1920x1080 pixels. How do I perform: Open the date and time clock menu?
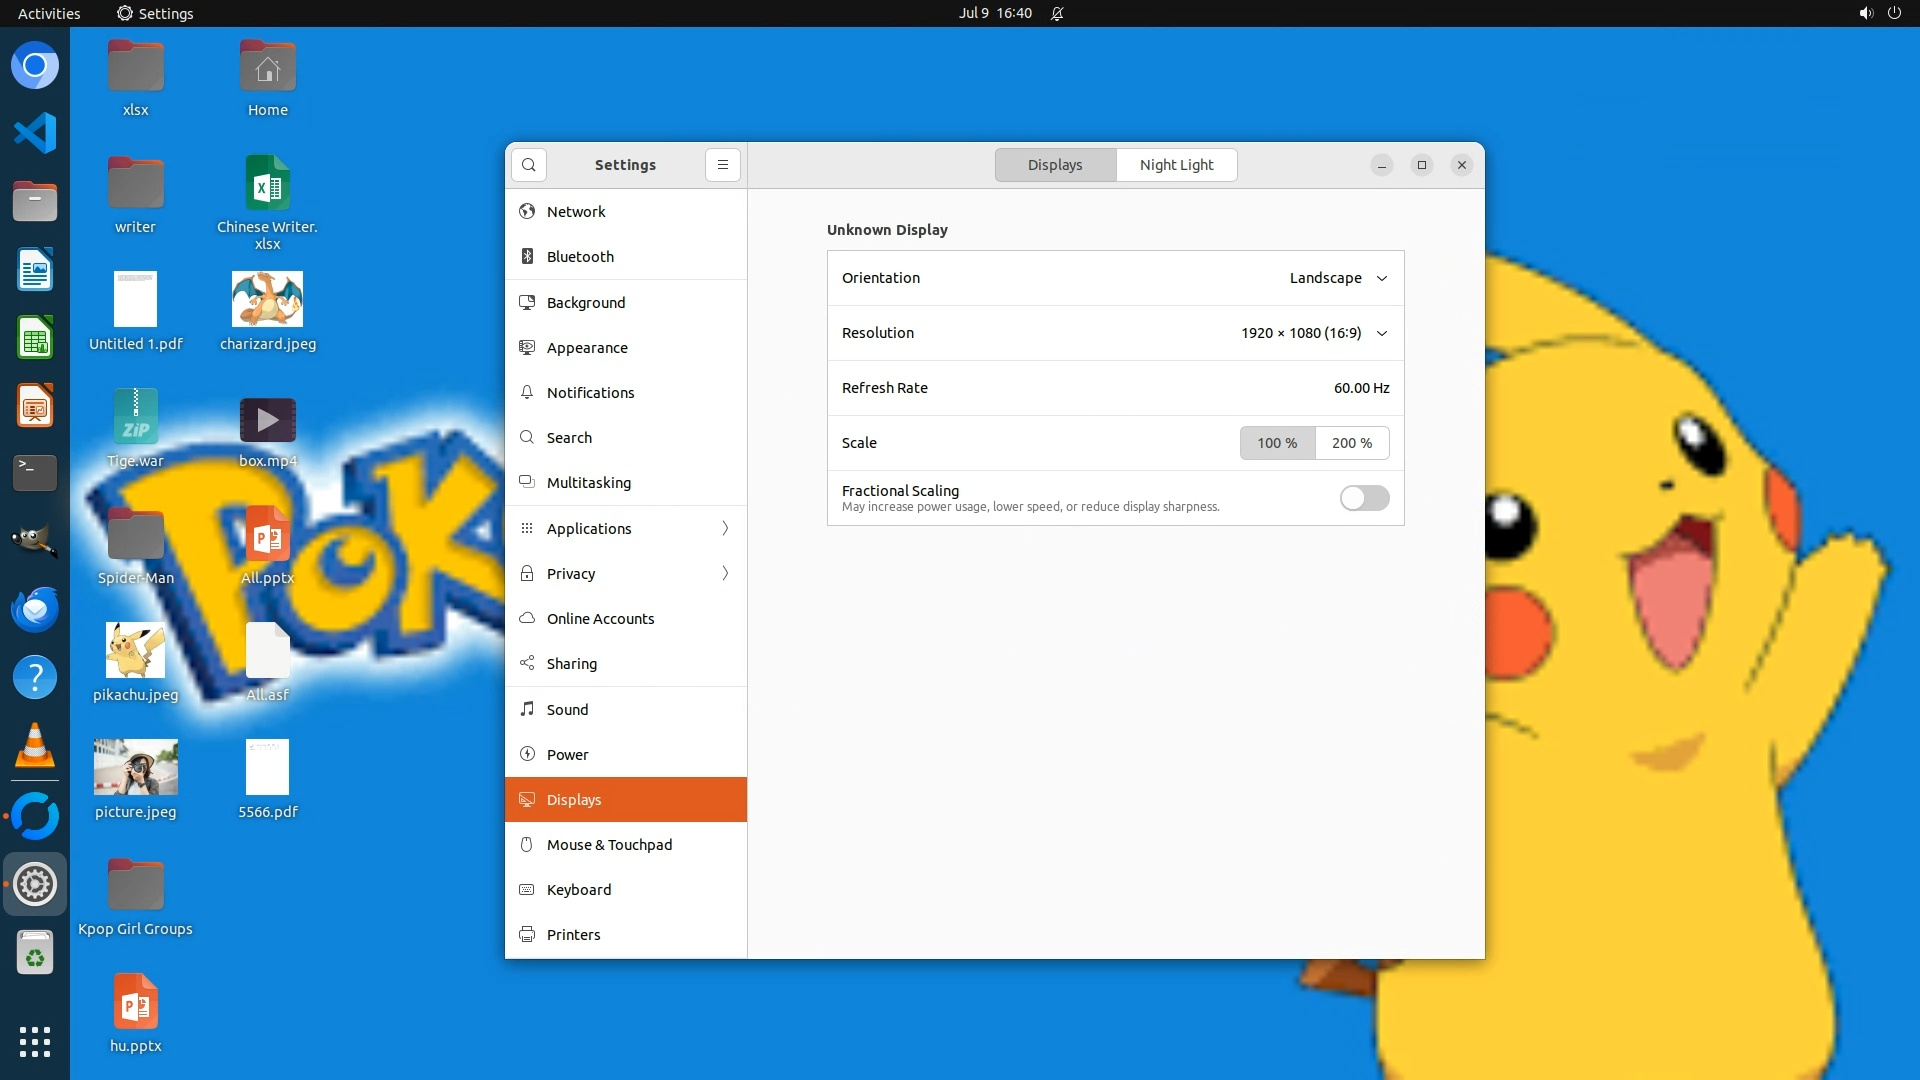pos(994,13)
